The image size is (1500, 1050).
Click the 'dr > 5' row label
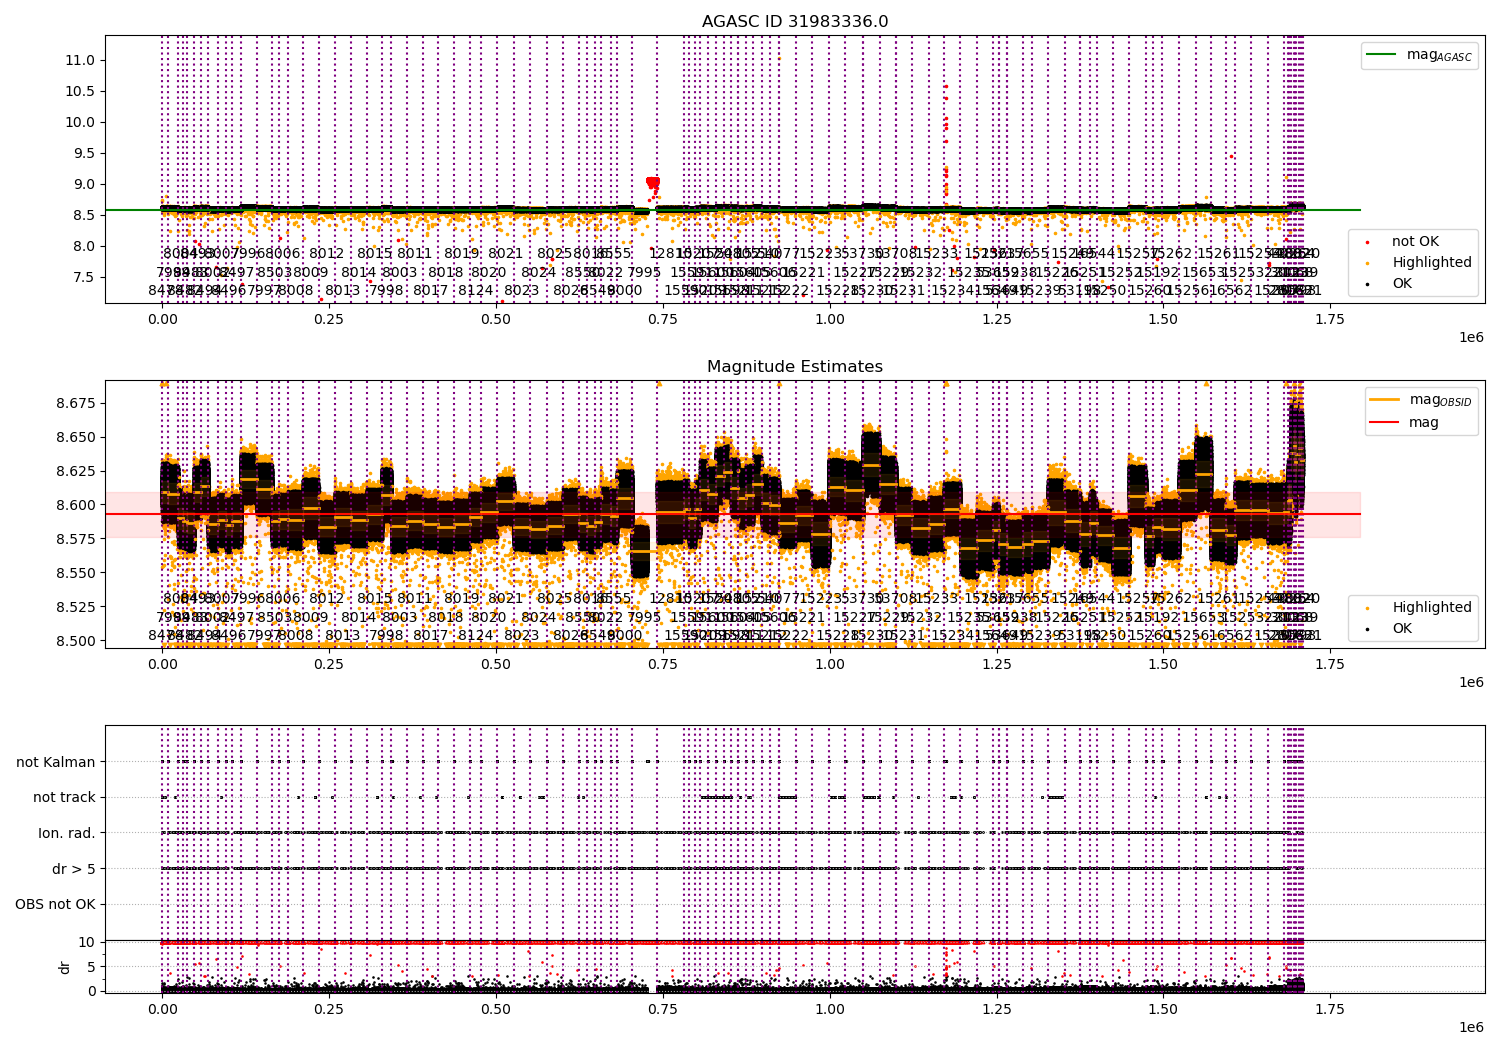click(x=74, y=869)
